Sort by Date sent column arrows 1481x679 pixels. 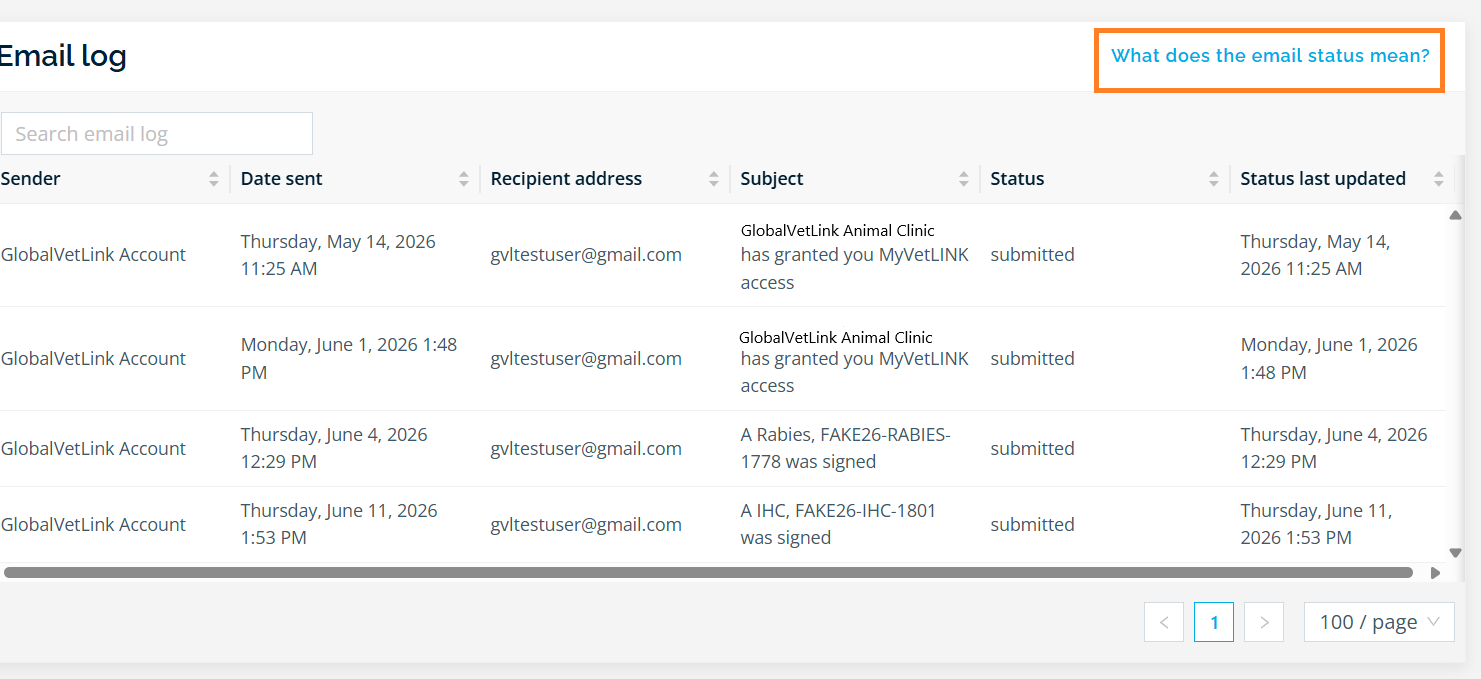tap(464, 179)
